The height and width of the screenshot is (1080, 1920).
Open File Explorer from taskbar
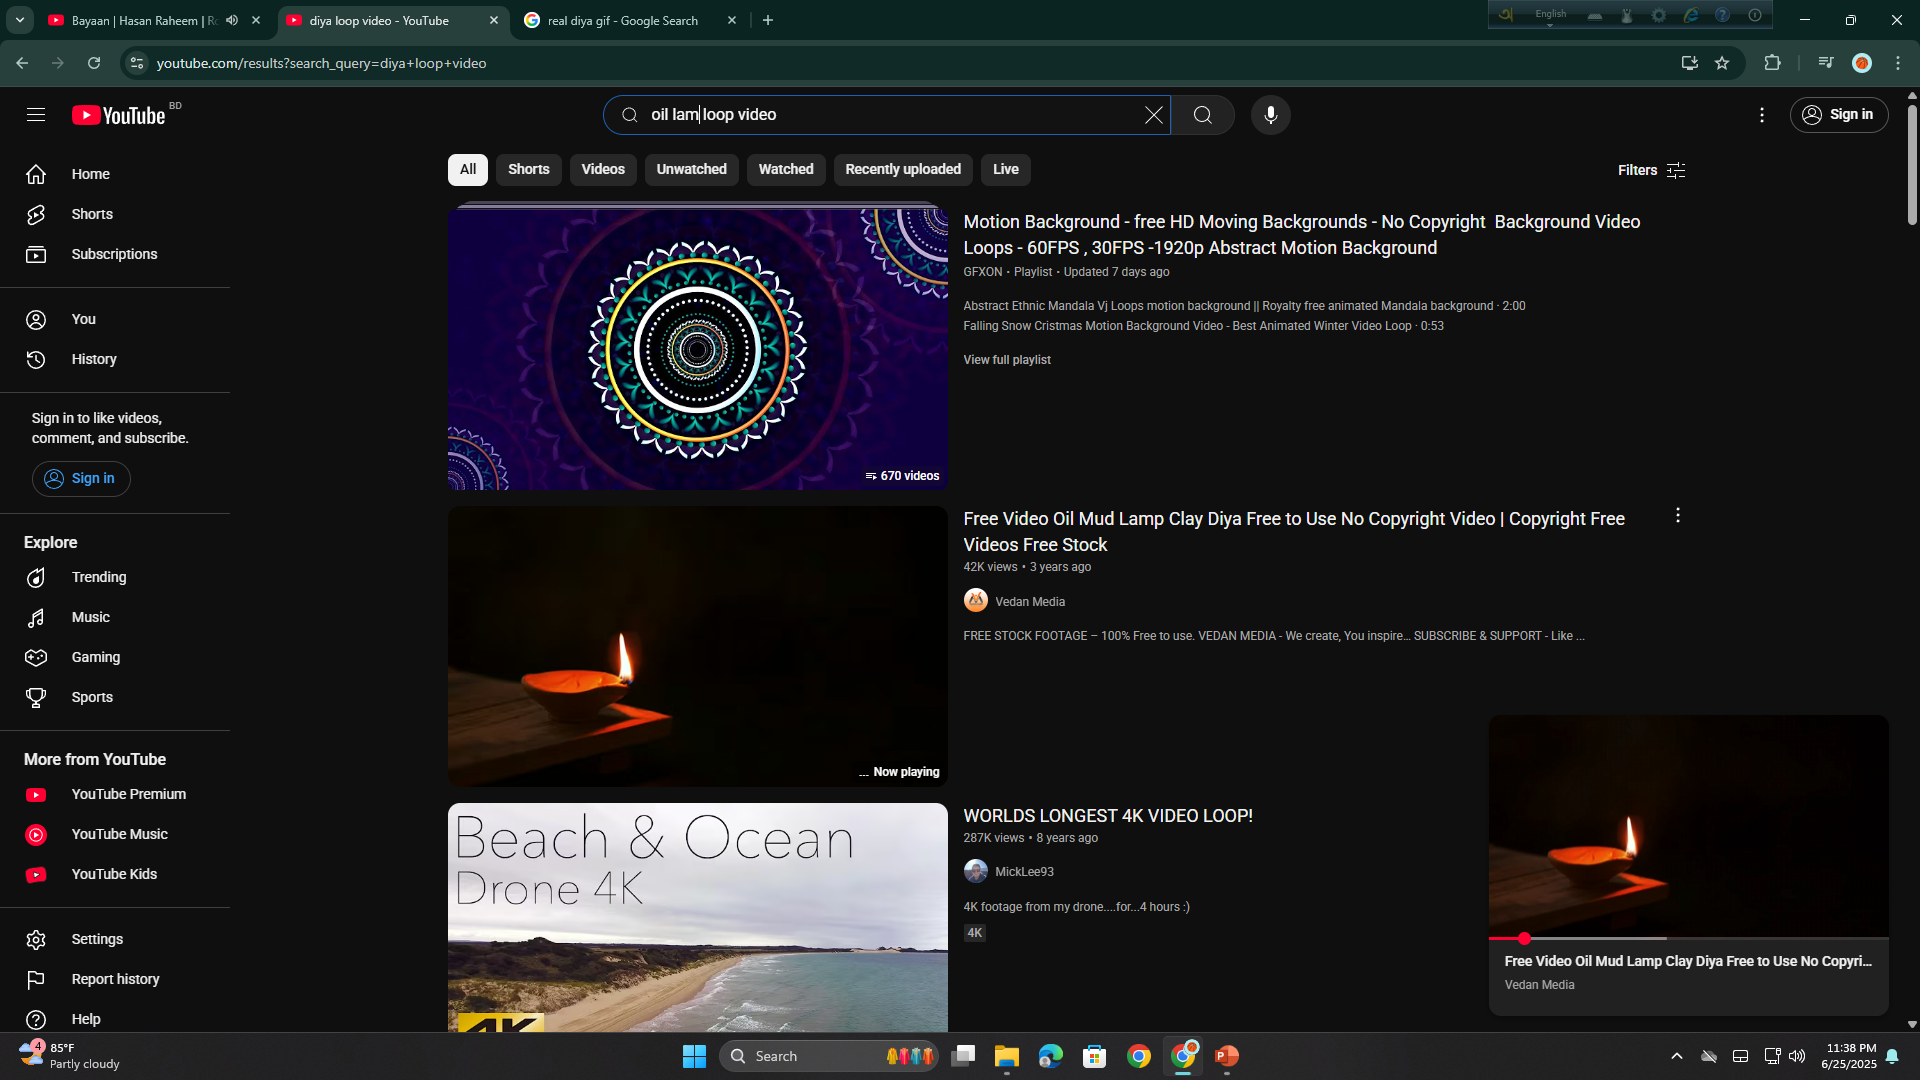coord(1006,1056)
